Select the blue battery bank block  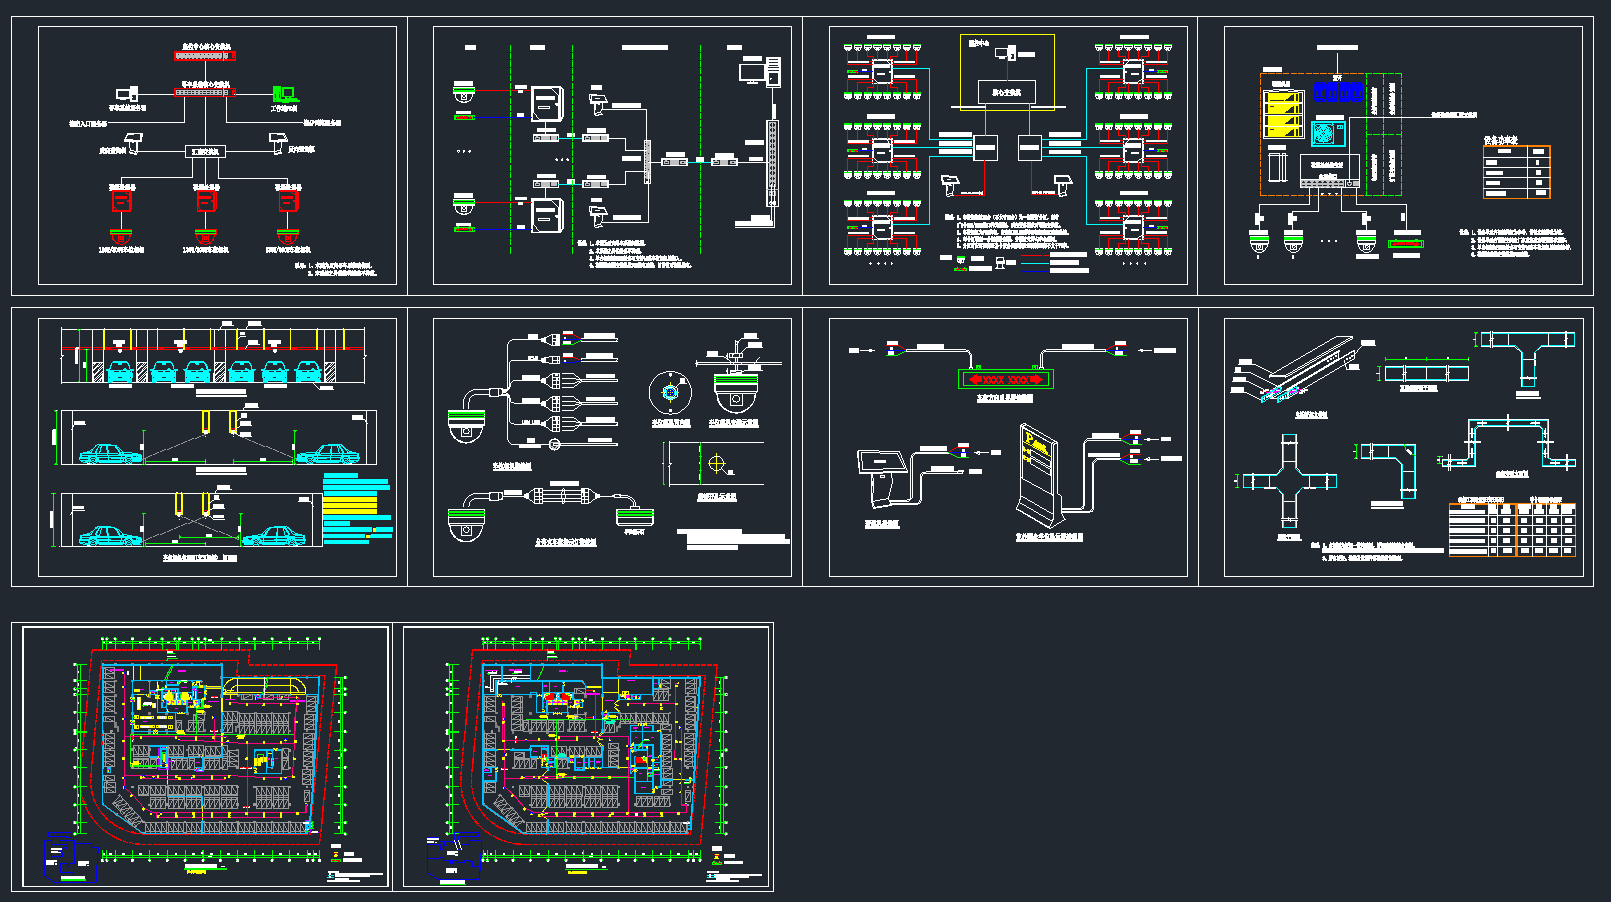click(1338, 91)
